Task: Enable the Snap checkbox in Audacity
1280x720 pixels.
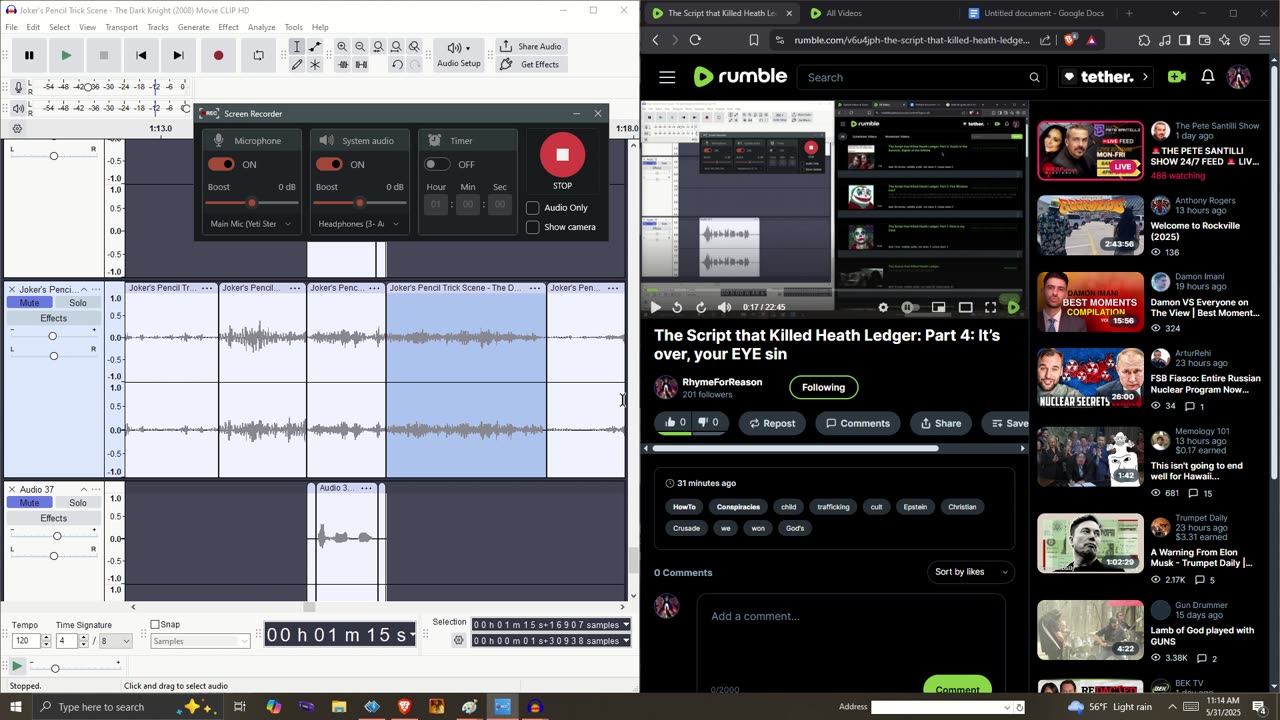Action: pyautogui.click(x=155, y=625)
